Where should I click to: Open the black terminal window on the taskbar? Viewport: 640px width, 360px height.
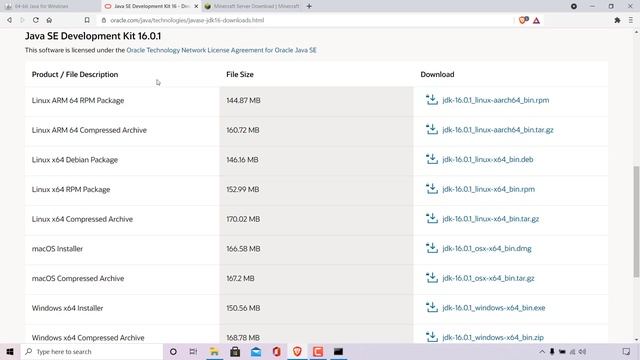point(338,351)
